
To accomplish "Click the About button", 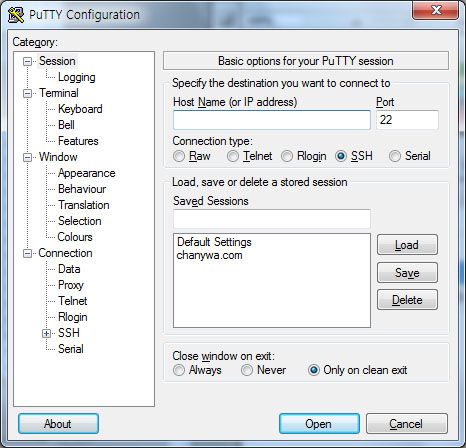I will [58, 424].
